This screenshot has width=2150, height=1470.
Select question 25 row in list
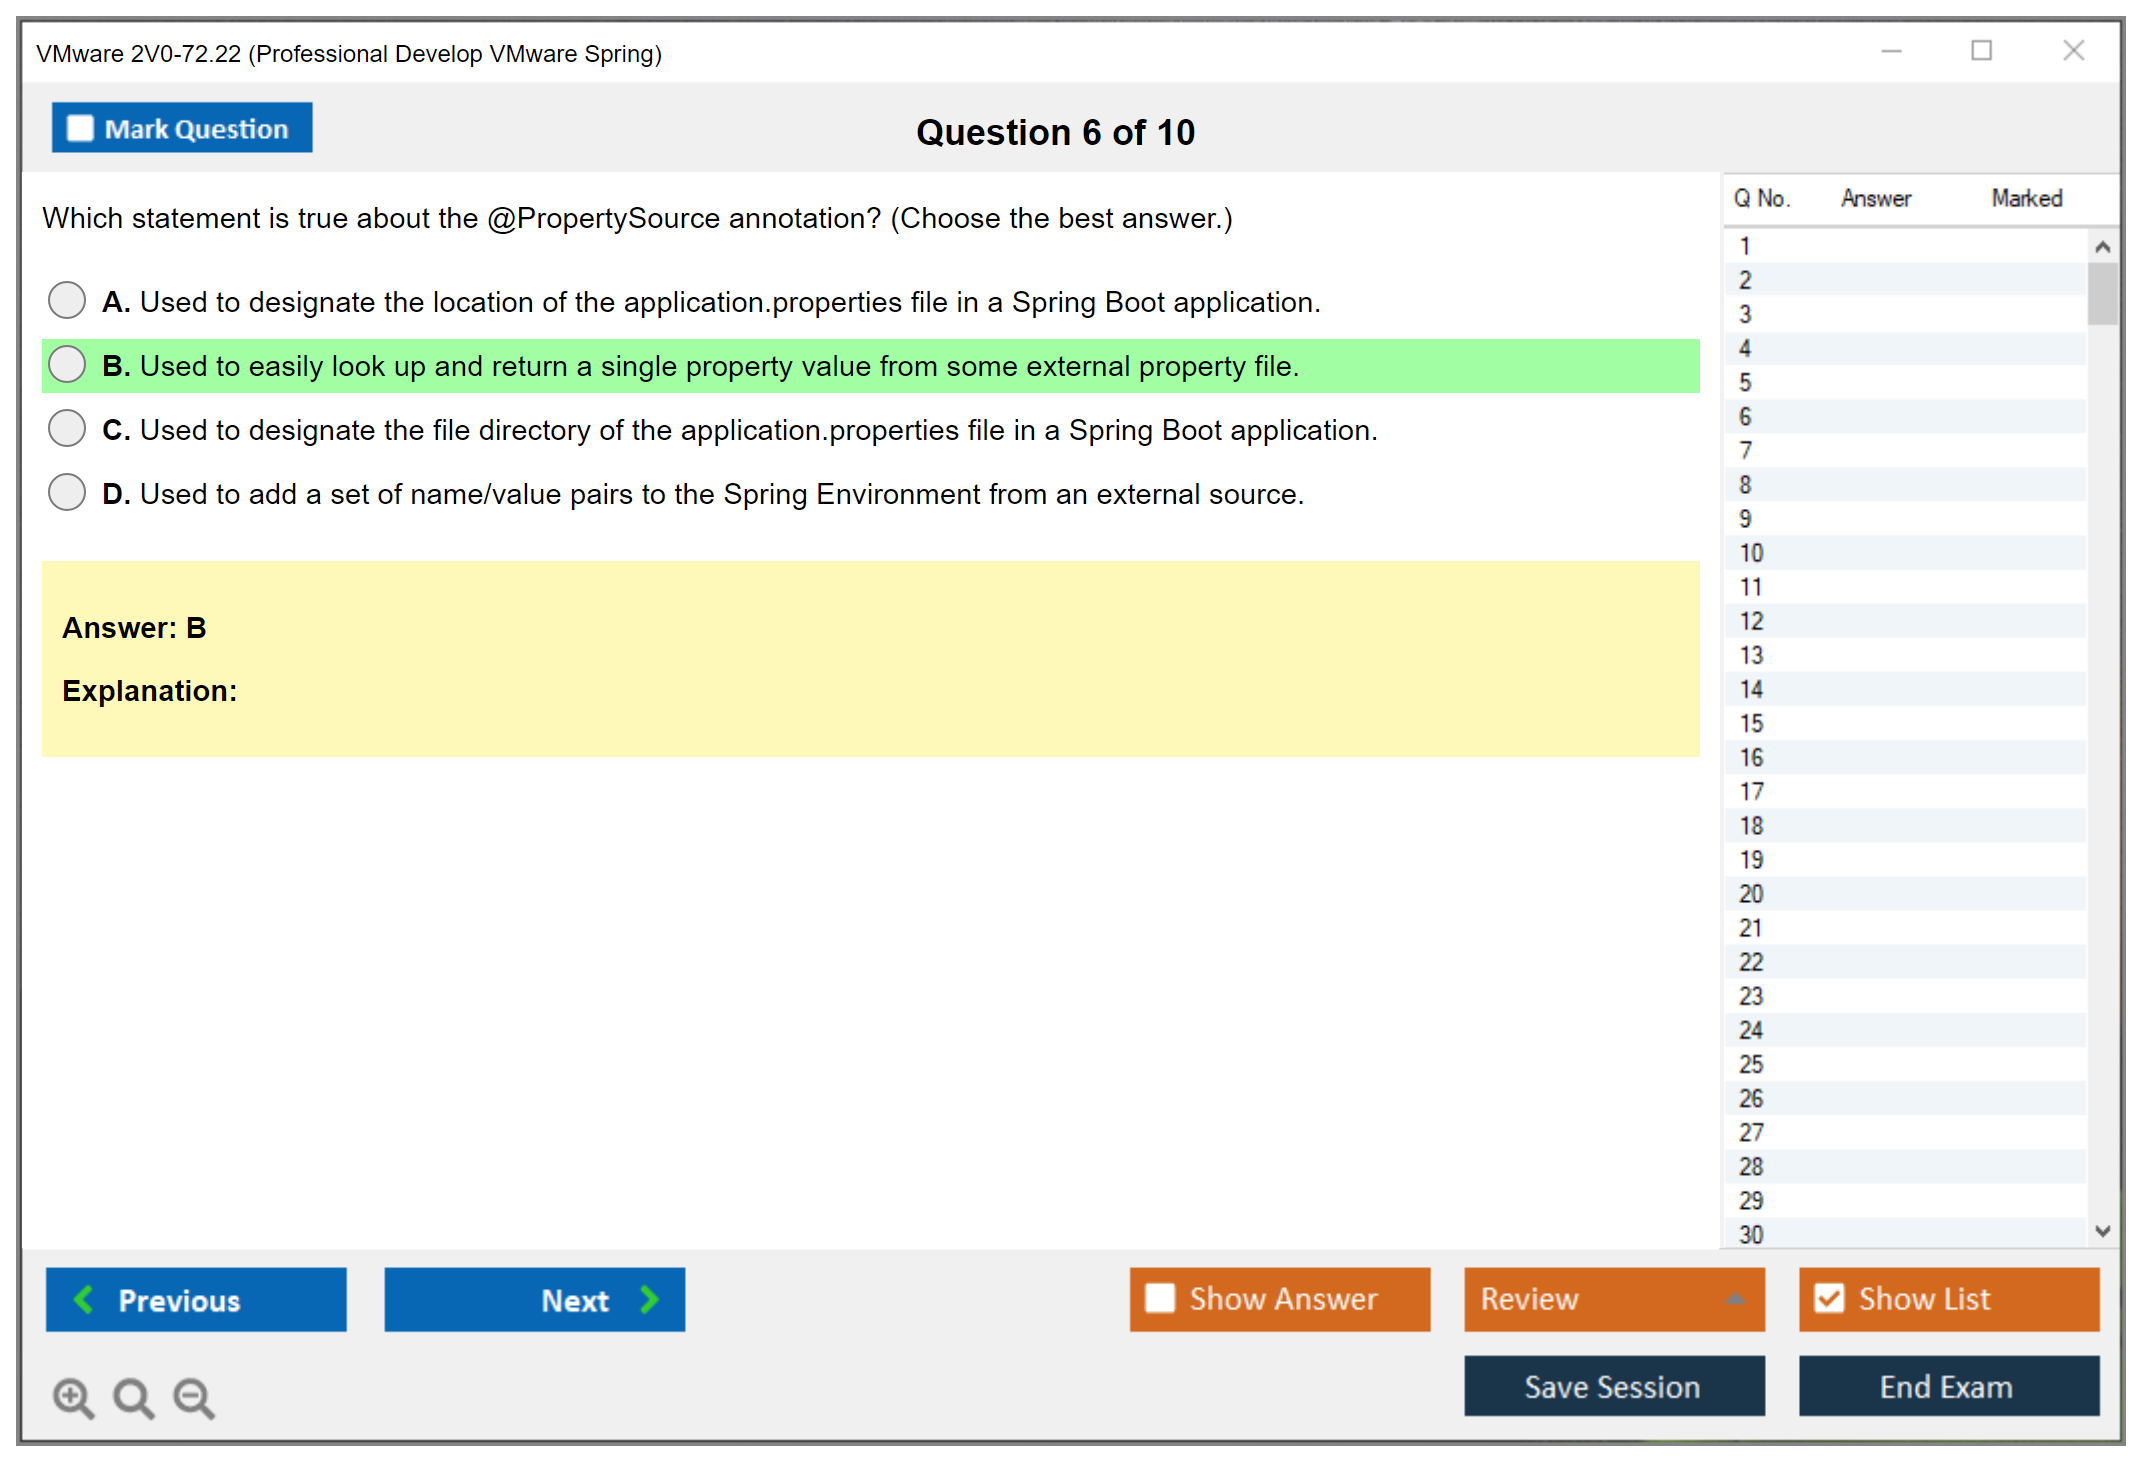[1751, 1064]
